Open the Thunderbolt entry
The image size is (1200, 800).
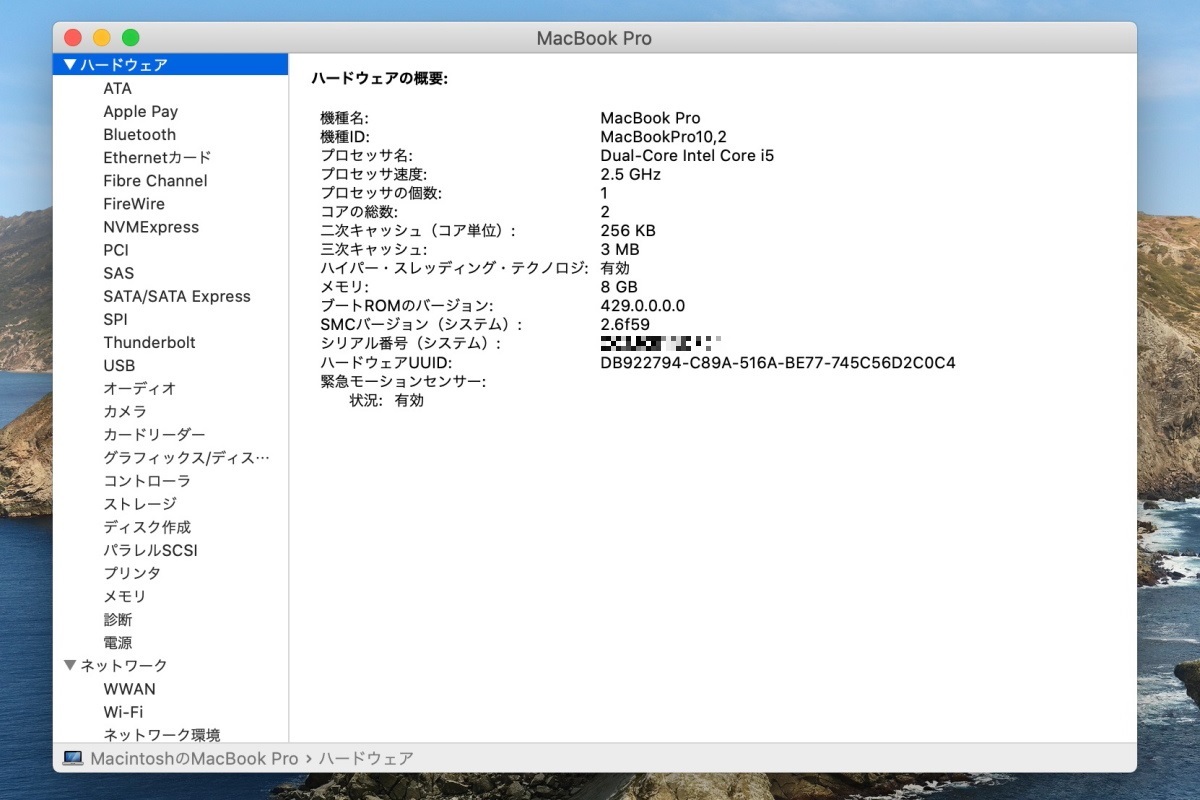[149, 342]
